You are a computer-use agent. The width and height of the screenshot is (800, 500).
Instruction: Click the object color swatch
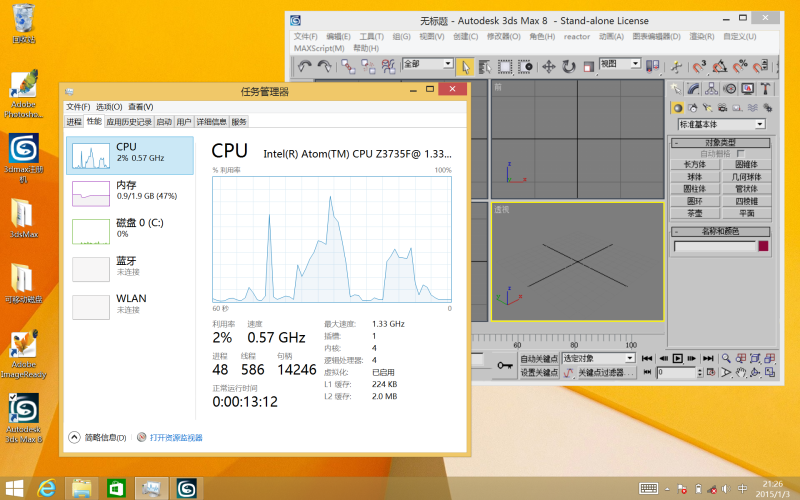(x=763, y=246)
